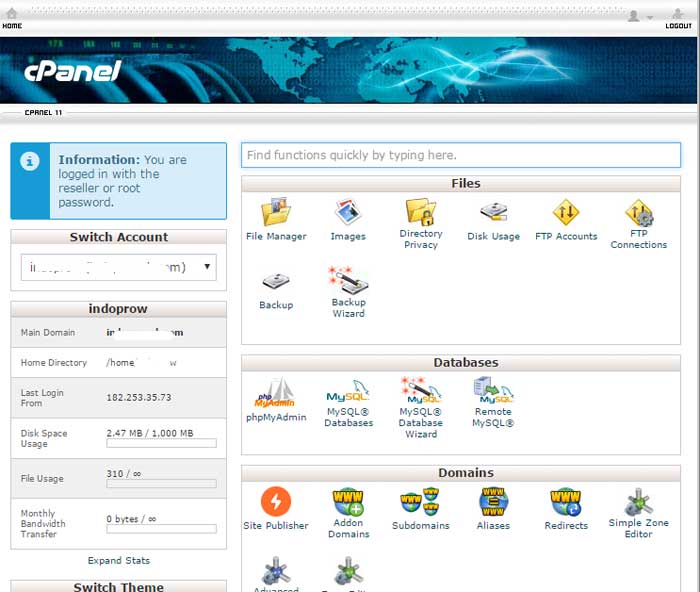
Task: Open FTP Connections icon
Action: tap(639, 213)
